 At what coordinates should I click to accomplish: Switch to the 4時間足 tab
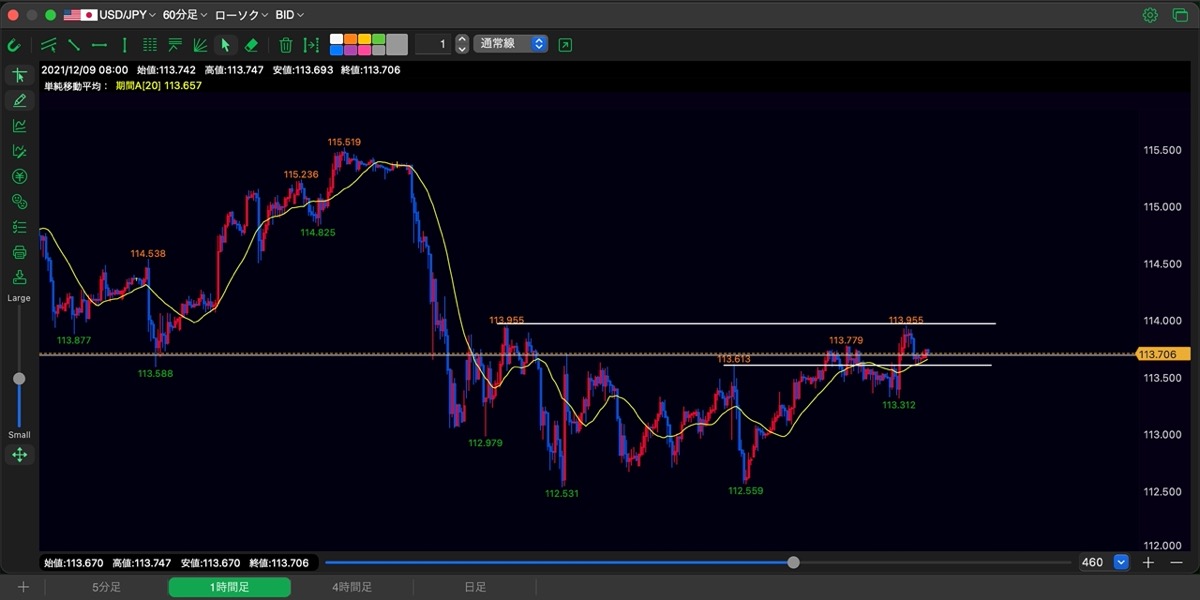tap(352, 587)
